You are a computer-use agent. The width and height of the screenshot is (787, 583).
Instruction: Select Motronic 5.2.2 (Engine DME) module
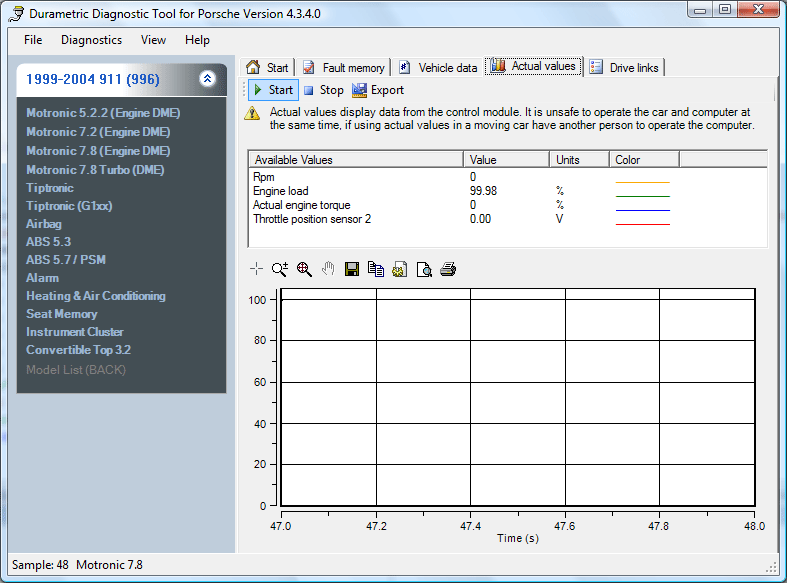103,113
